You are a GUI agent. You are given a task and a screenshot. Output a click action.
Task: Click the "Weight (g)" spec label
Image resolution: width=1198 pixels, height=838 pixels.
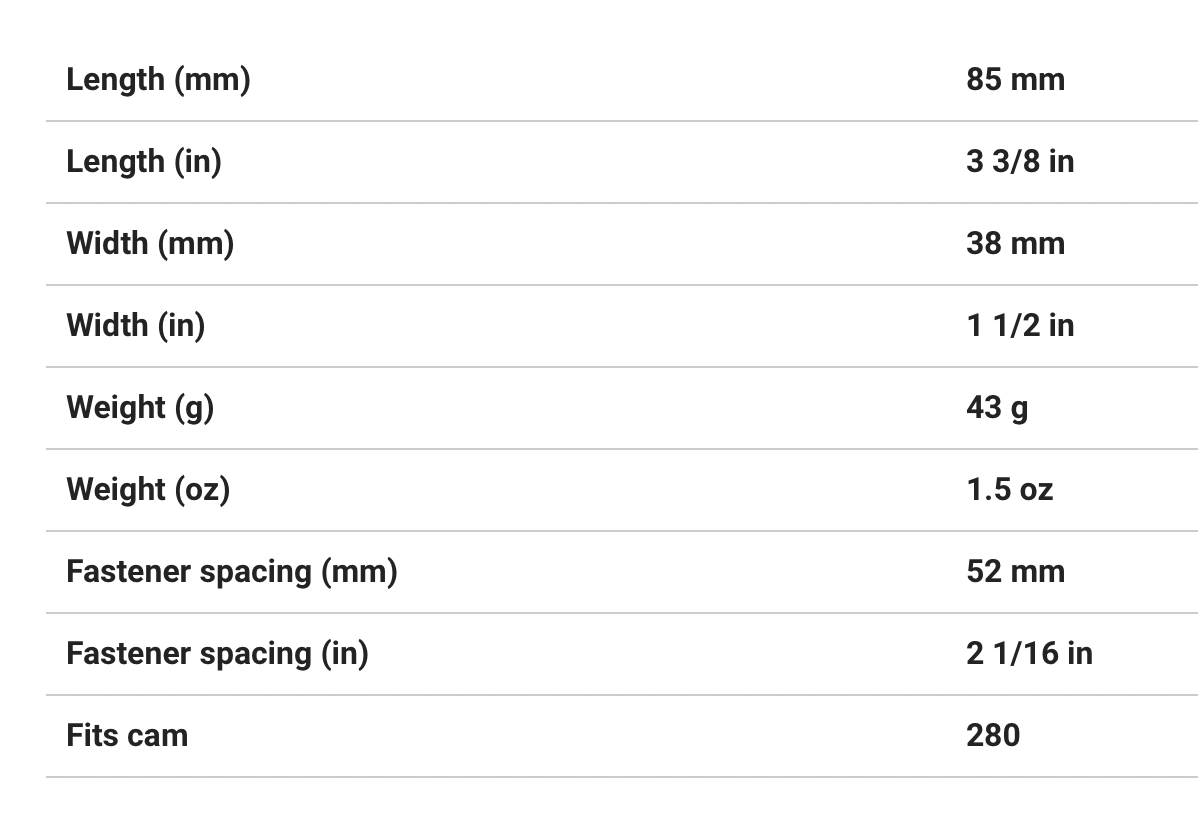pos(140,407)
